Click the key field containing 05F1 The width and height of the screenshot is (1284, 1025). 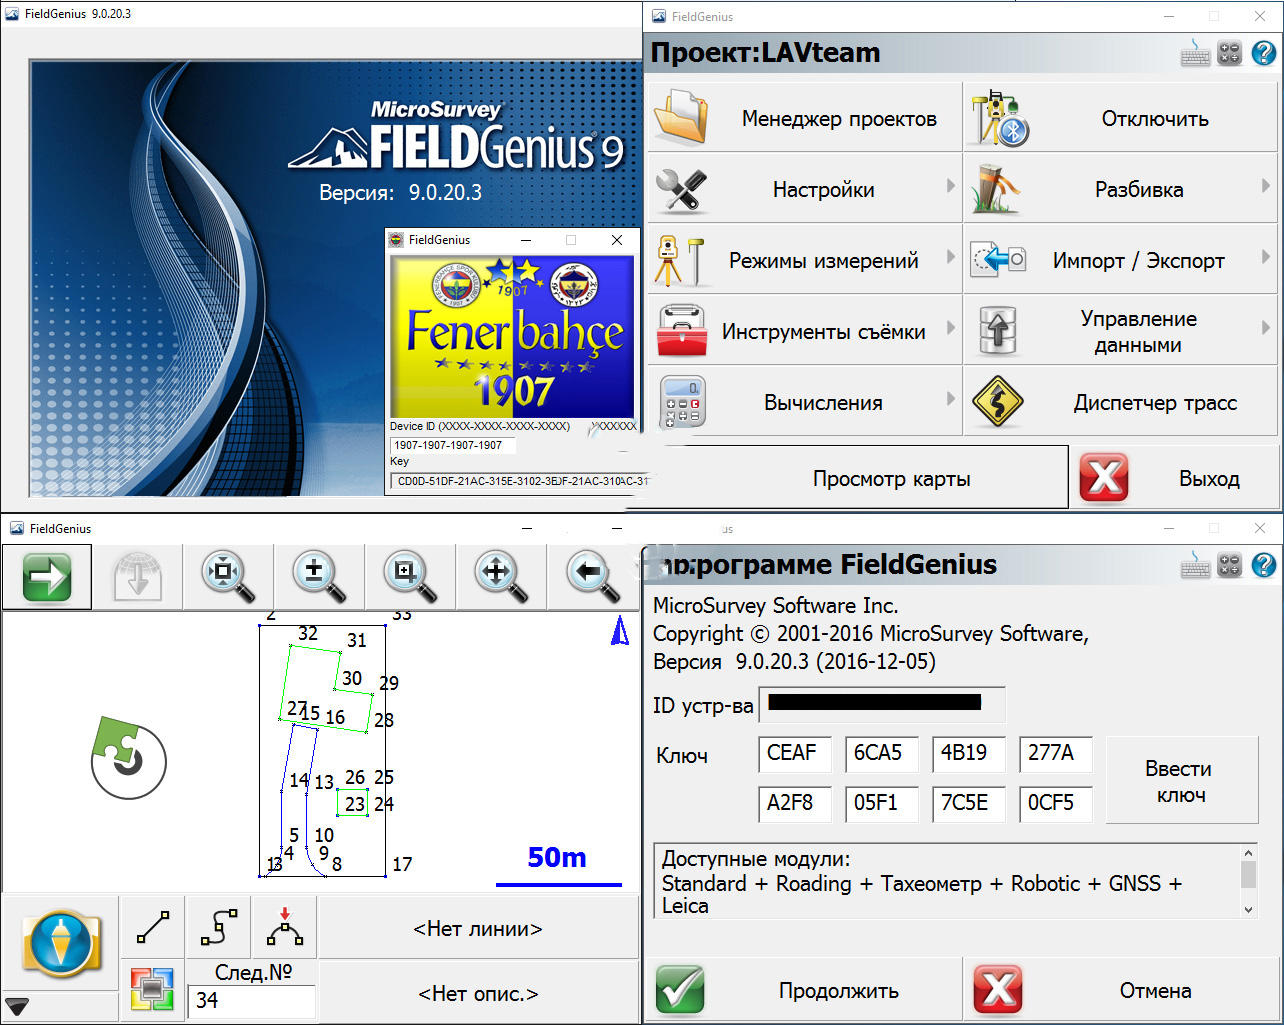tap(881, 803)
